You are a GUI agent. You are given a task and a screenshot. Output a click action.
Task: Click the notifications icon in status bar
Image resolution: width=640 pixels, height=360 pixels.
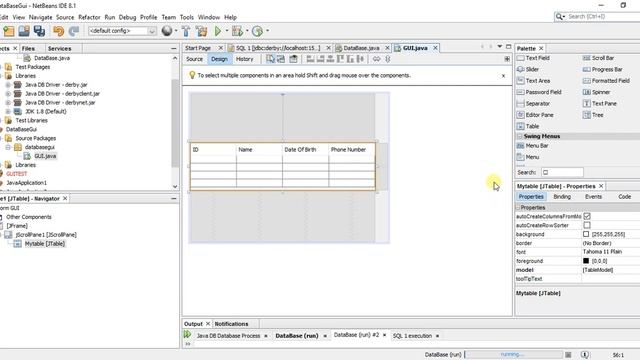click(x=585, y=355)
